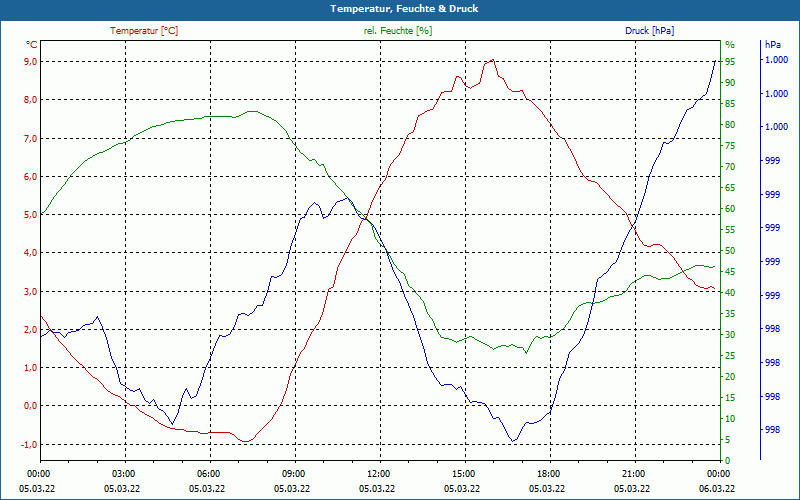Click the 80 tick on the humidity axis
Screen dimensions: 800x500
tap(730, 124)
